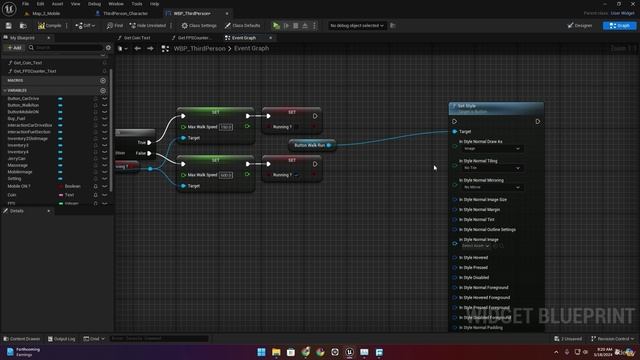This screenshot has width=640, height=360.
Task: Select the Get_Coin_Text function
Action: click(x=28, y=63)
